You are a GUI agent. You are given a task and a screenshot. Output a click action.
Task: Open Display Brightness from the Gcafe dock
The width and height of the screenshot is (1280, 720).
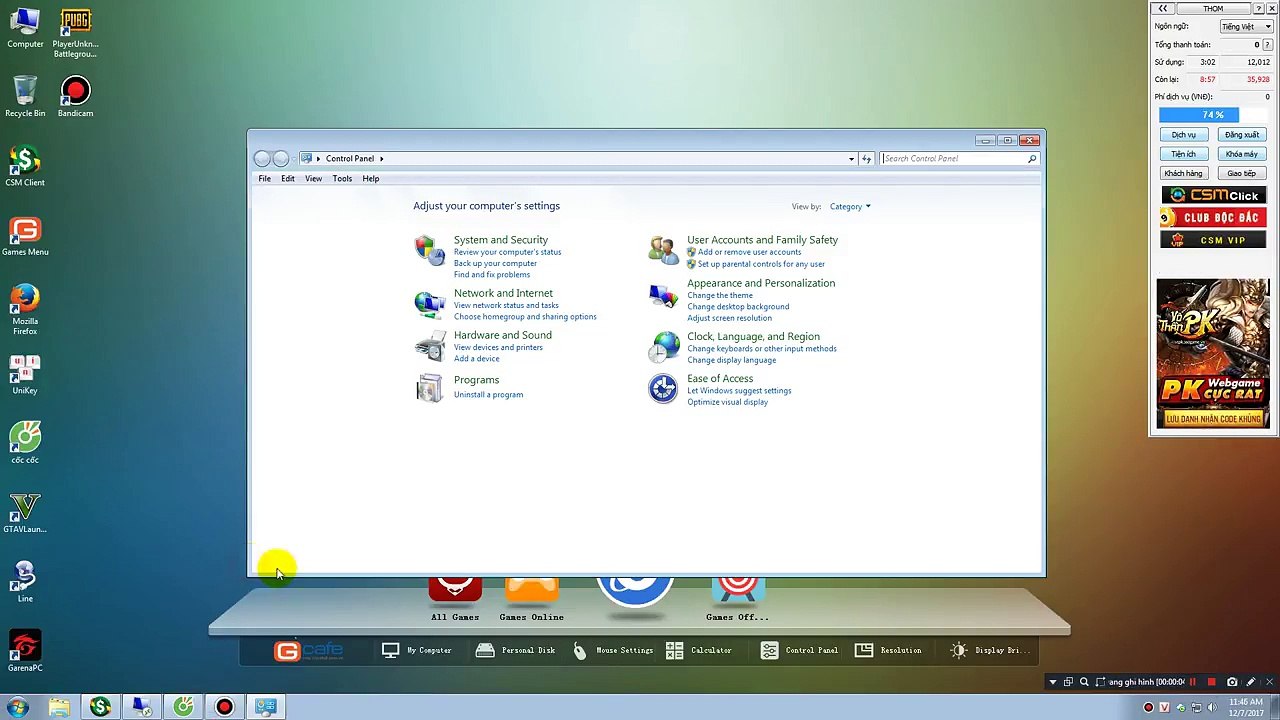pos(988,650)
